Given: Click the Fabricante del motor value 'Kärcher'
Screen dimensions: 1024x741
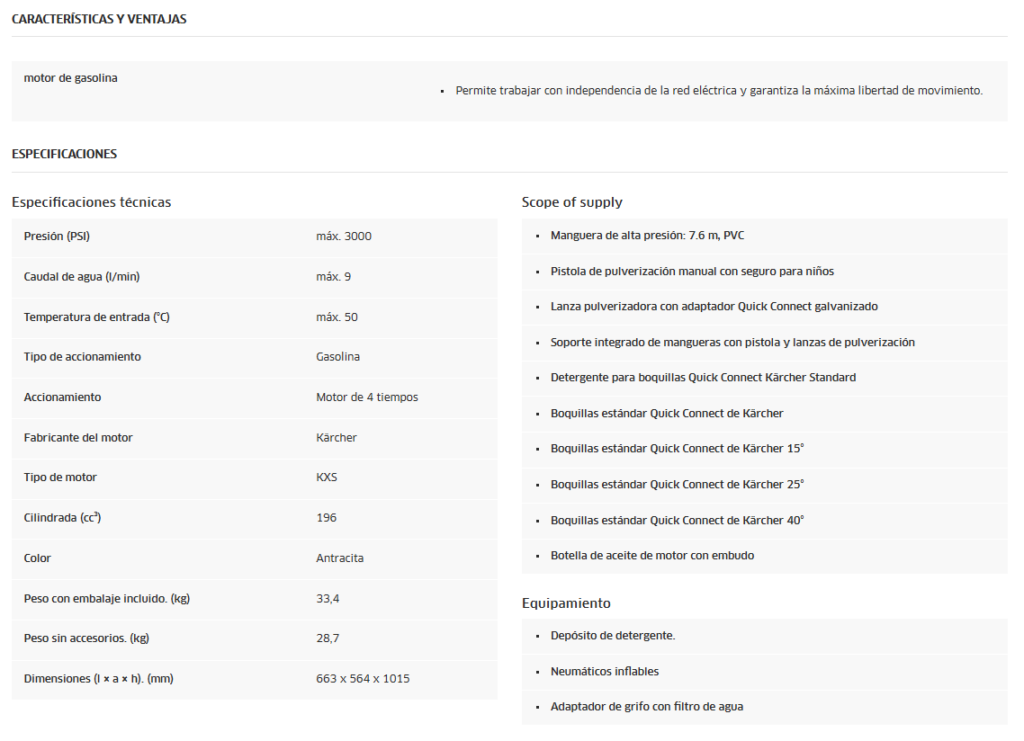Looking at the screenshot, I should click(x=336, y=437).
